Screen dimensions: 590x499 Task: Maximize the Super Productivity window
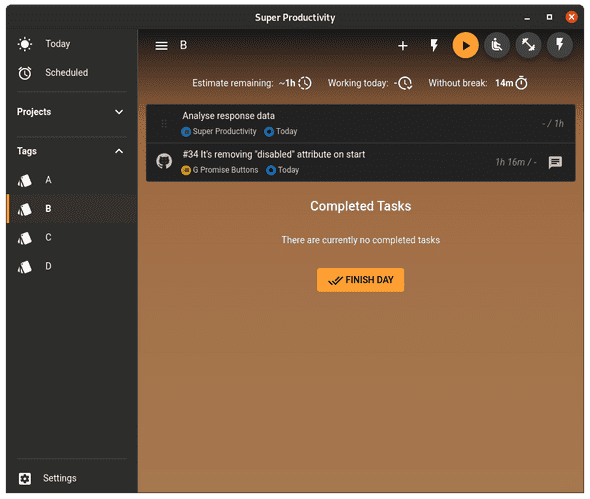point(549,17)
